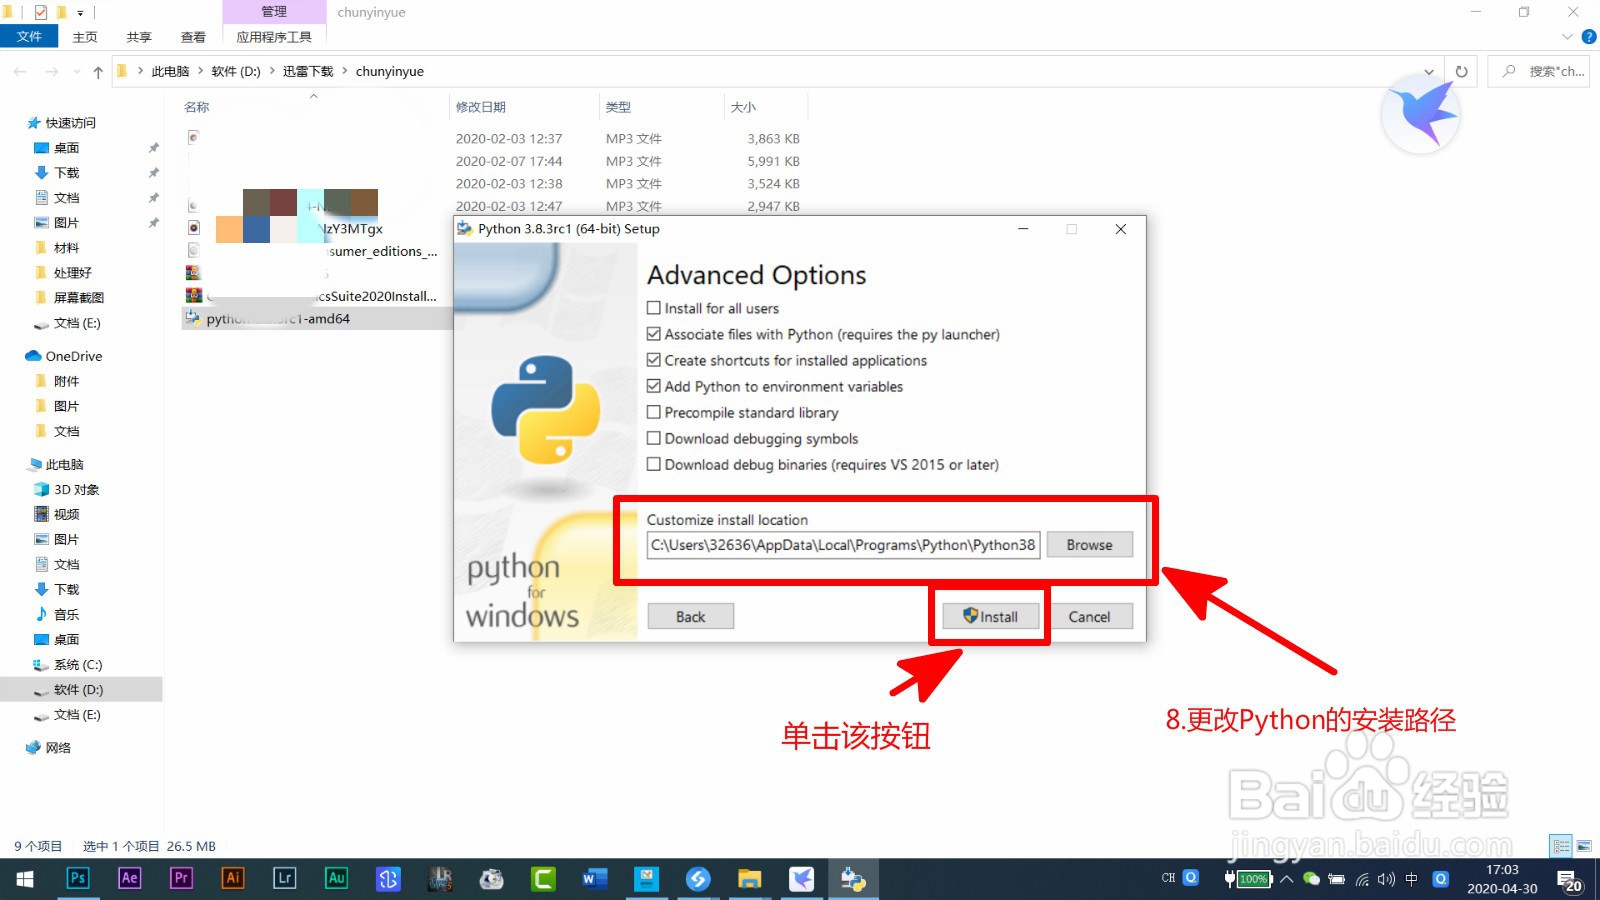Select 系统 (C:) in navigation pane
The width and height of the screenshot is (1600, 900).
click(78, 665)
